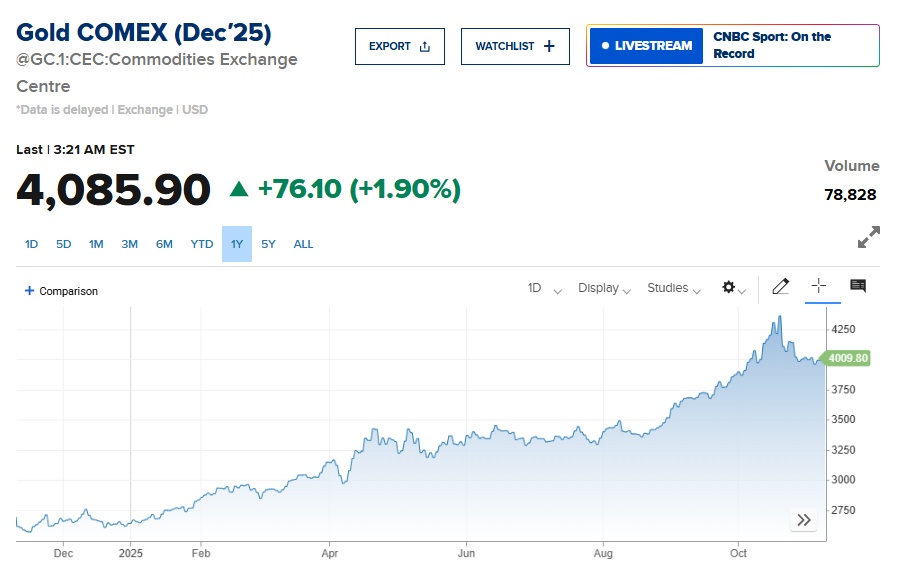Open chart settings gear icon
The width and height of the screenshot is (898, 563).
pos(733,288)
